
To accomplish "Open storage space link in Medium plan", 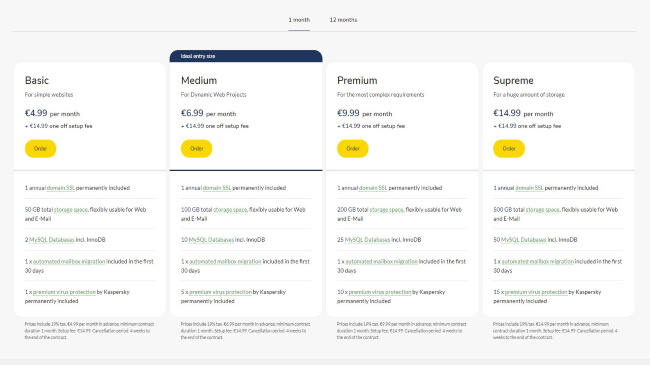I will pyautogui.click(x=230, y=210).
